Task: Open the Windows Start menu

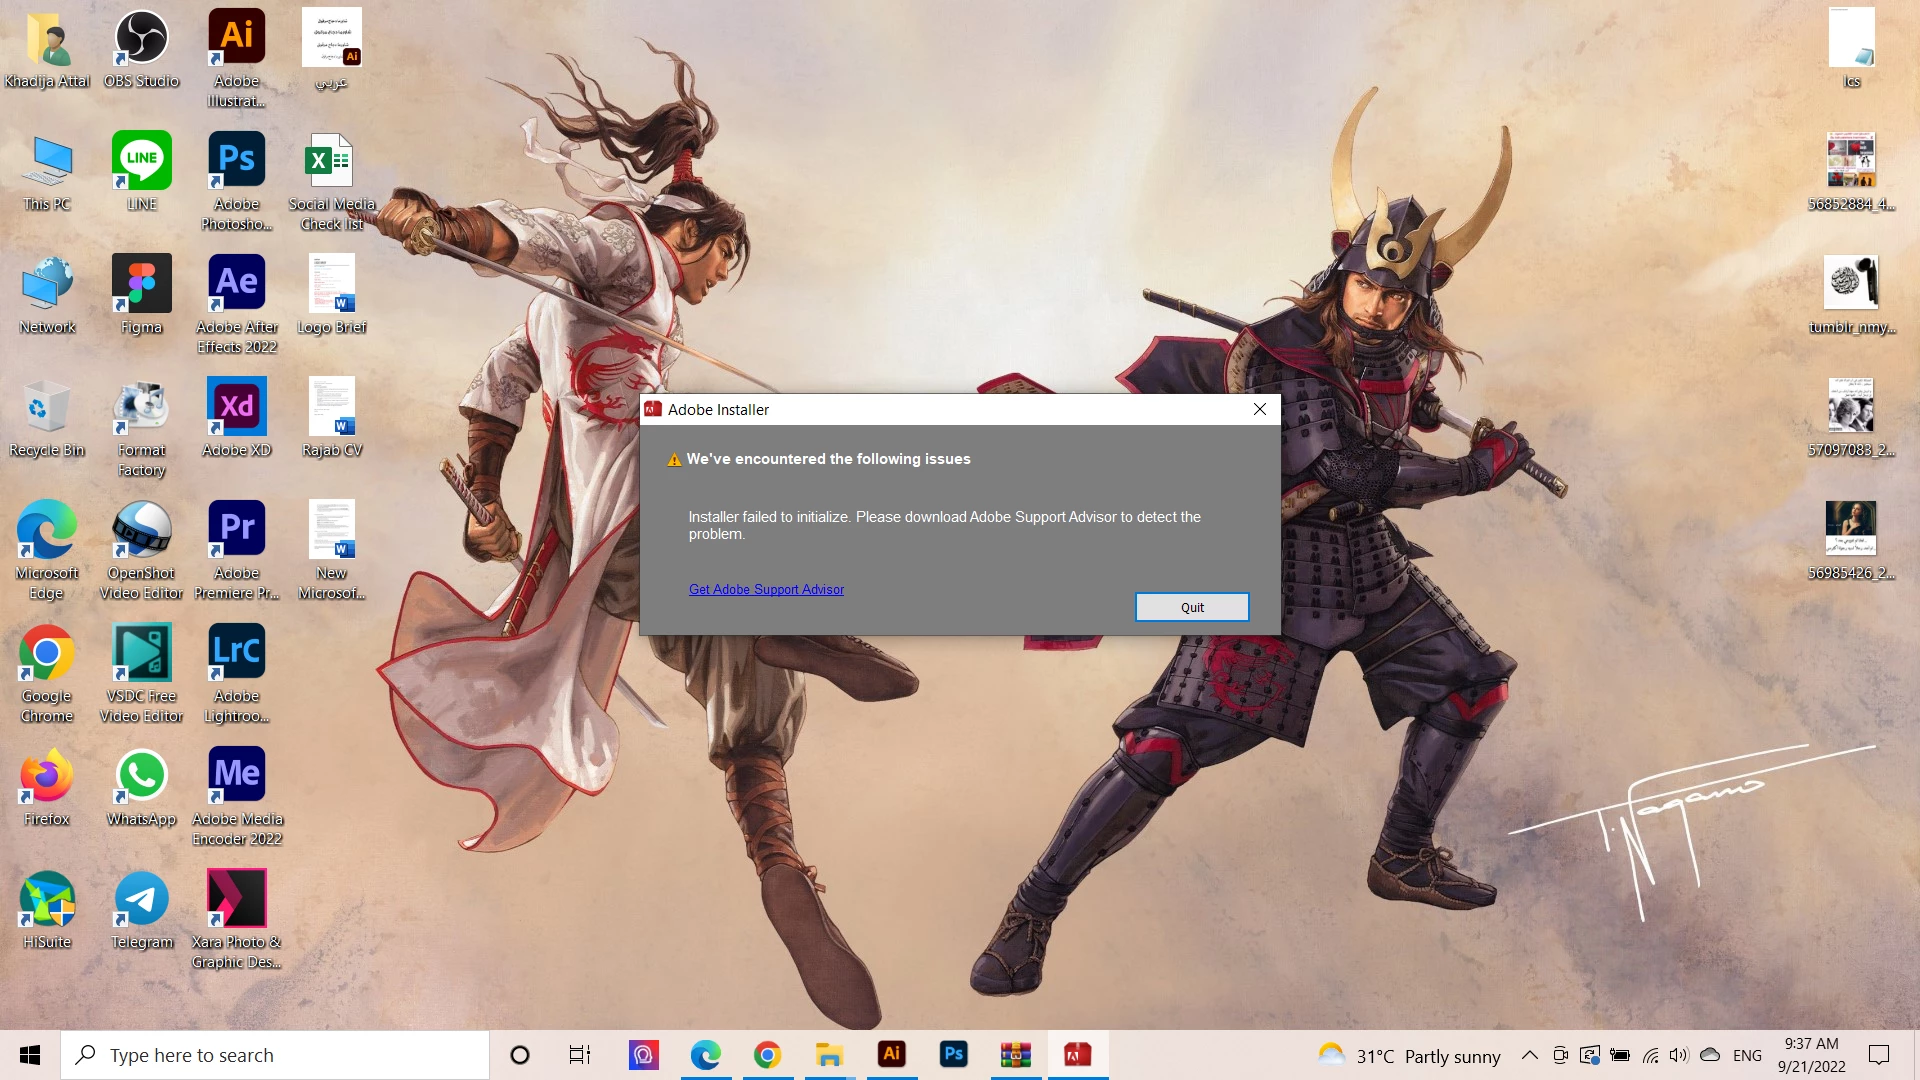Action: (x=30, y=1055)
